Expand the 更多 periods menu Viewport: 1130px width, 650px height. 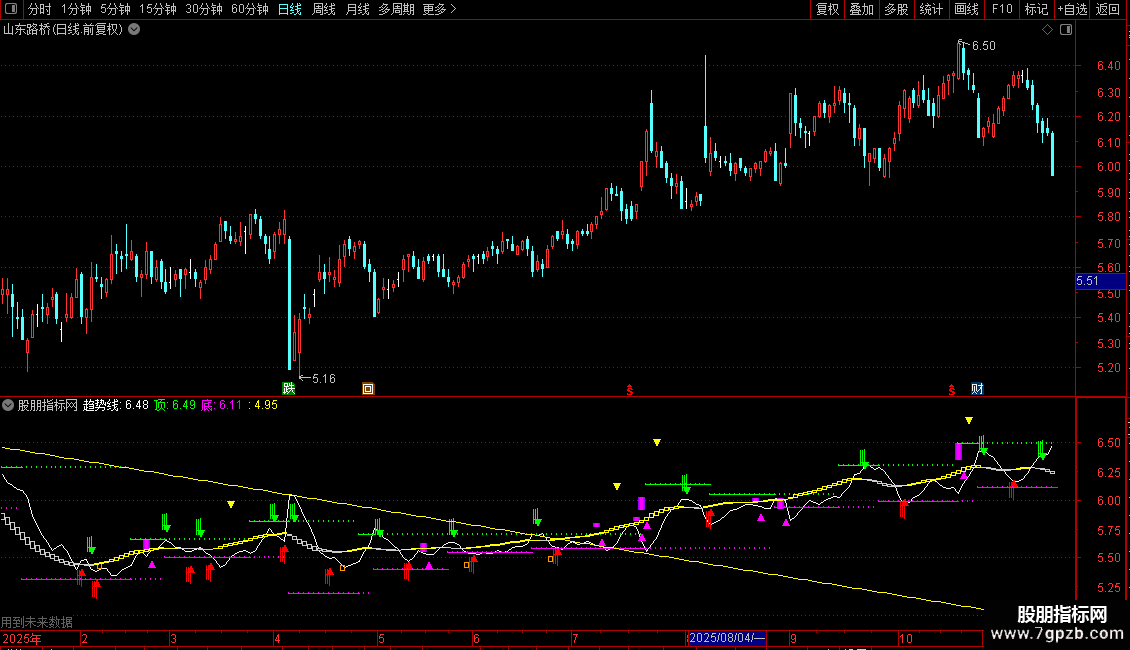(439, 9)
